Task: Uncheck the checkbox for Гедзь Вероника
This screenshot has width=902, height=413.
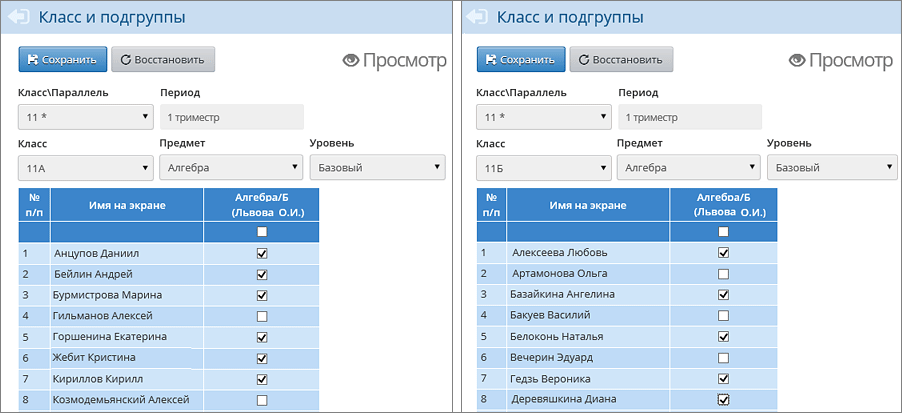Action: point(724,378)
